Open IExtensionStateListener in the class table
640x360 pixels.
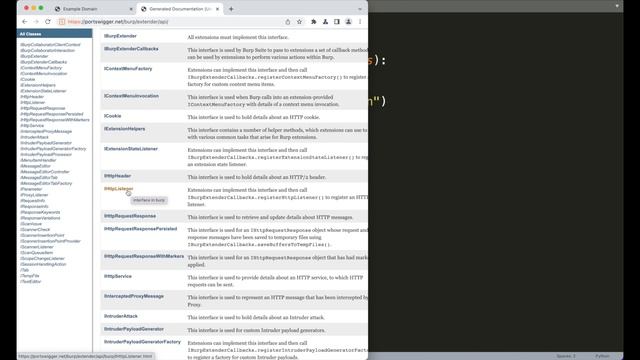coord(131,149)
